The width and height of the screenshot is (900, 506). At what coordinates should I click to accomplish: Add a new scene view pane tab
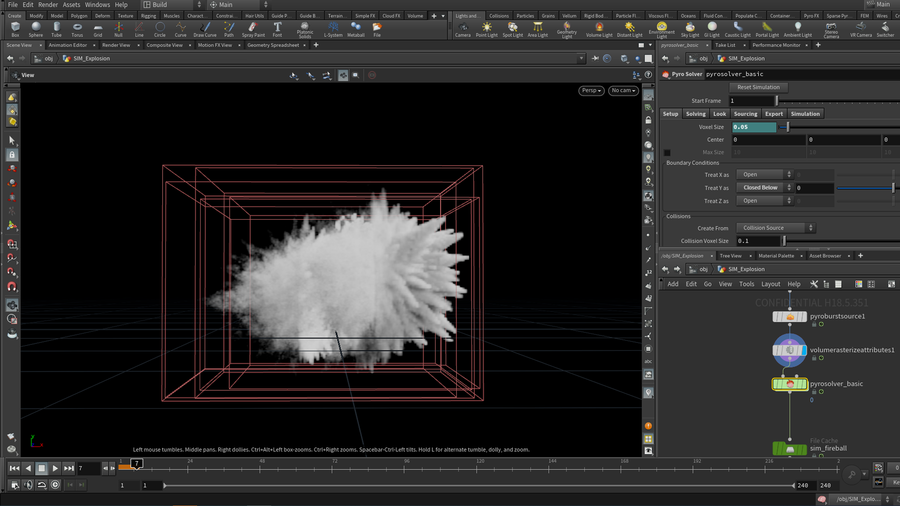pos(316,45)
